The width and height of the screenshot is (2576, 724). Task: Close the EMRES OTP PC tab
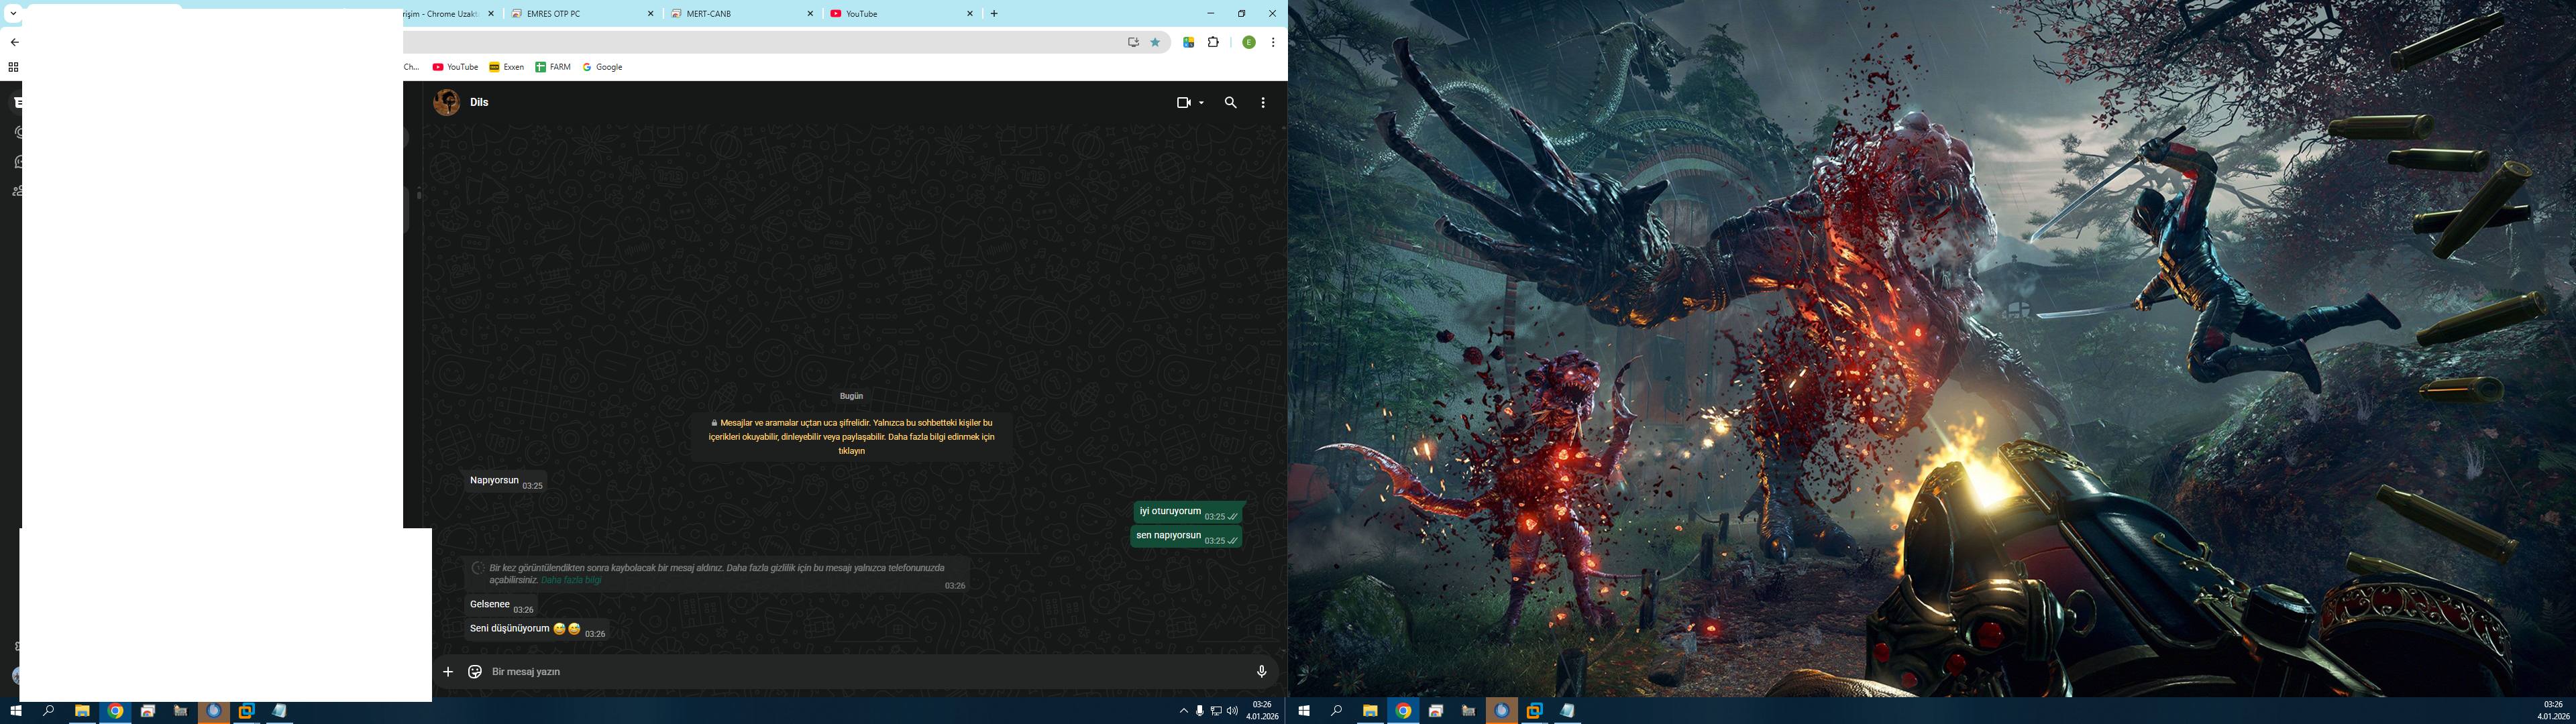pos(651,14)
